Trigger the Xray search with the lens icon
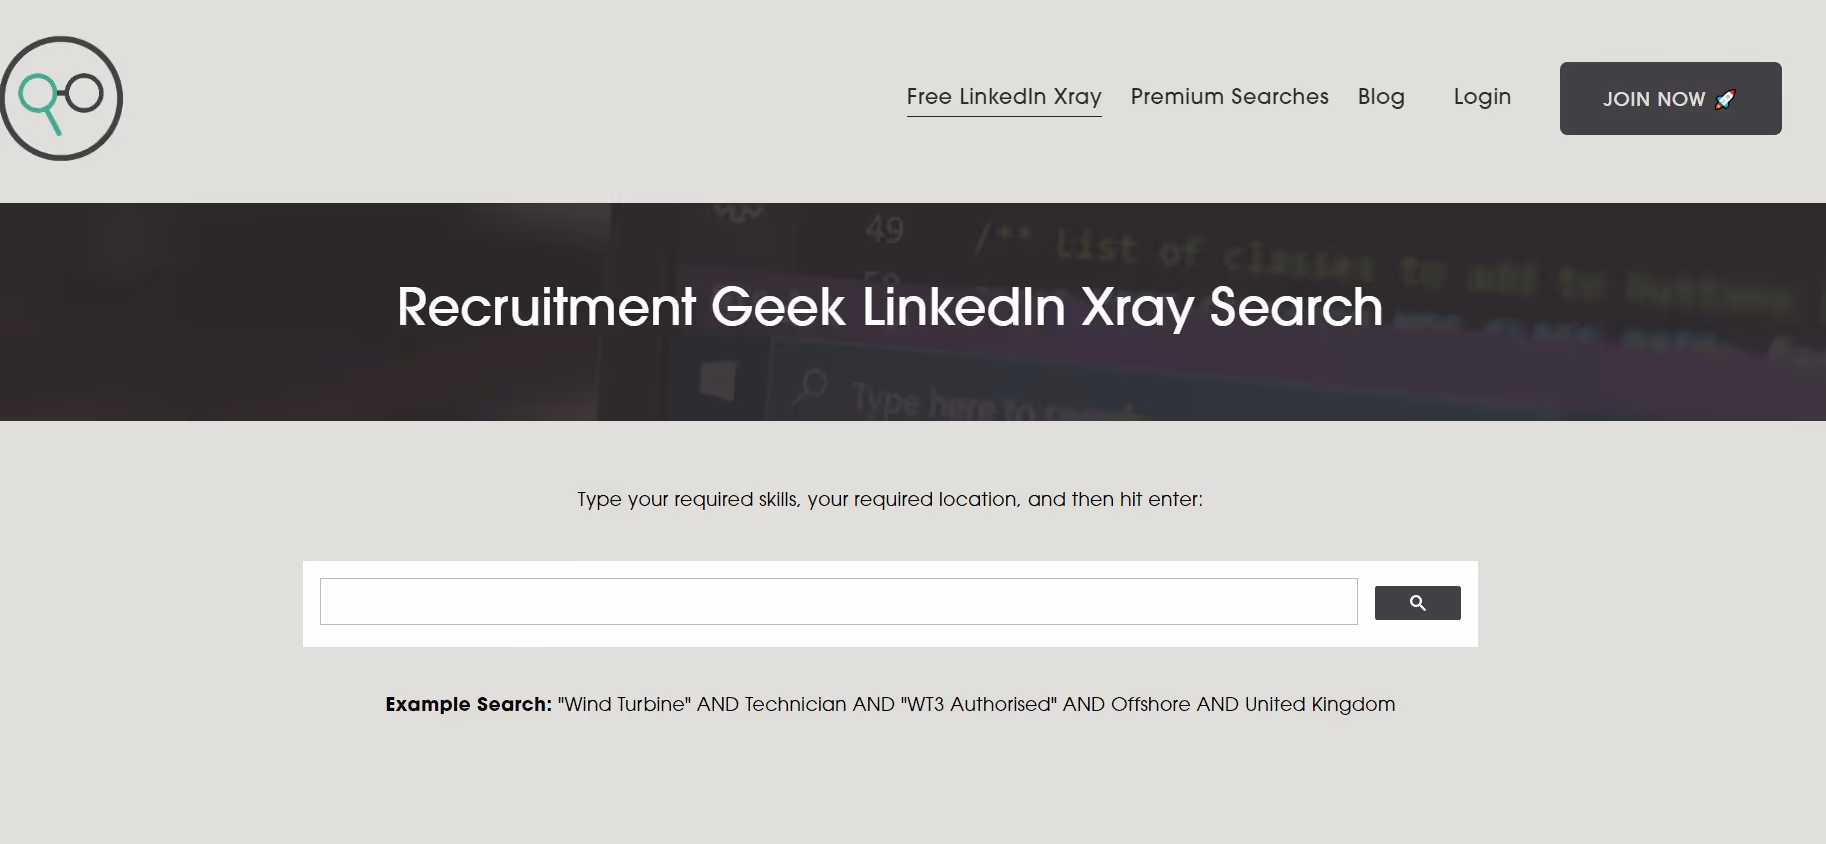 pyautogui.click(x=1416, y=602)
